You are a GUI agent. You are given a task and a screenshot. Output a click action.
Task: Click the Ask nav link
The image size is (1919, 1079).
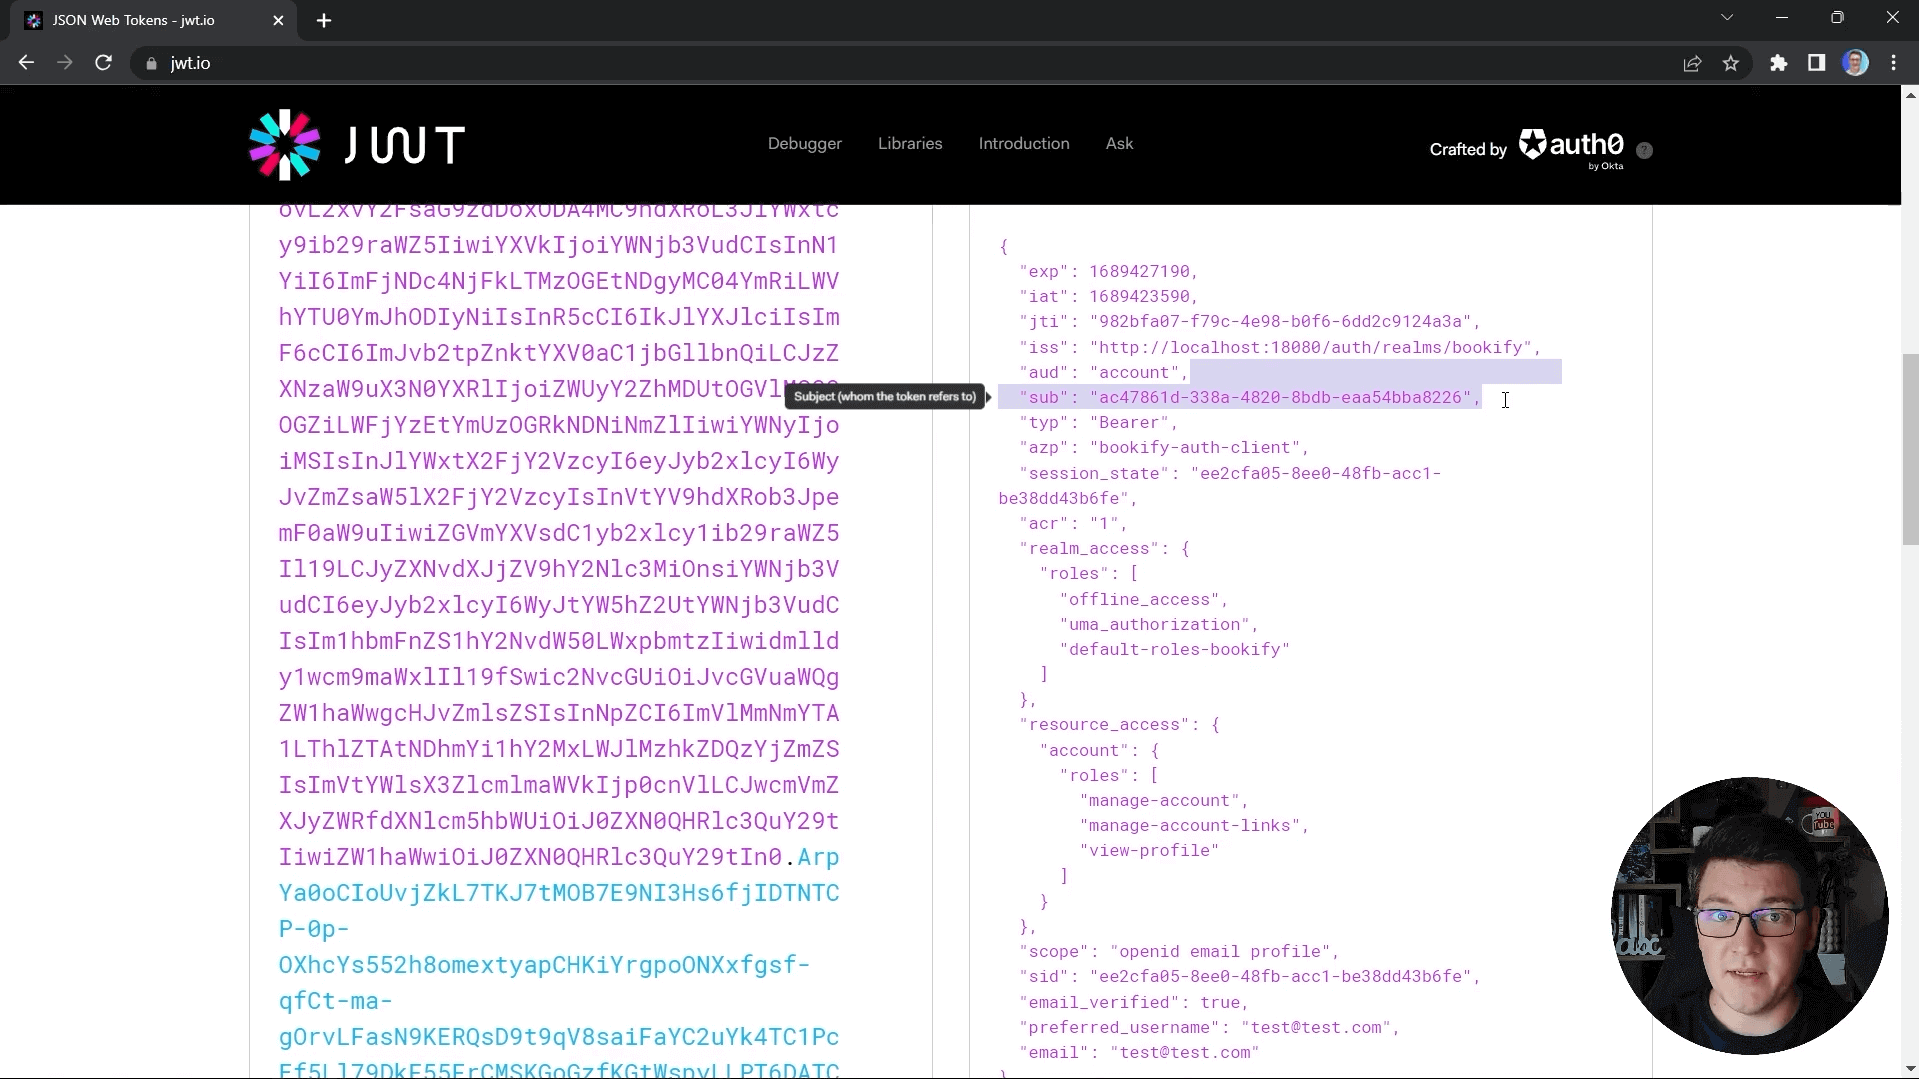(x=1119, y=144)
